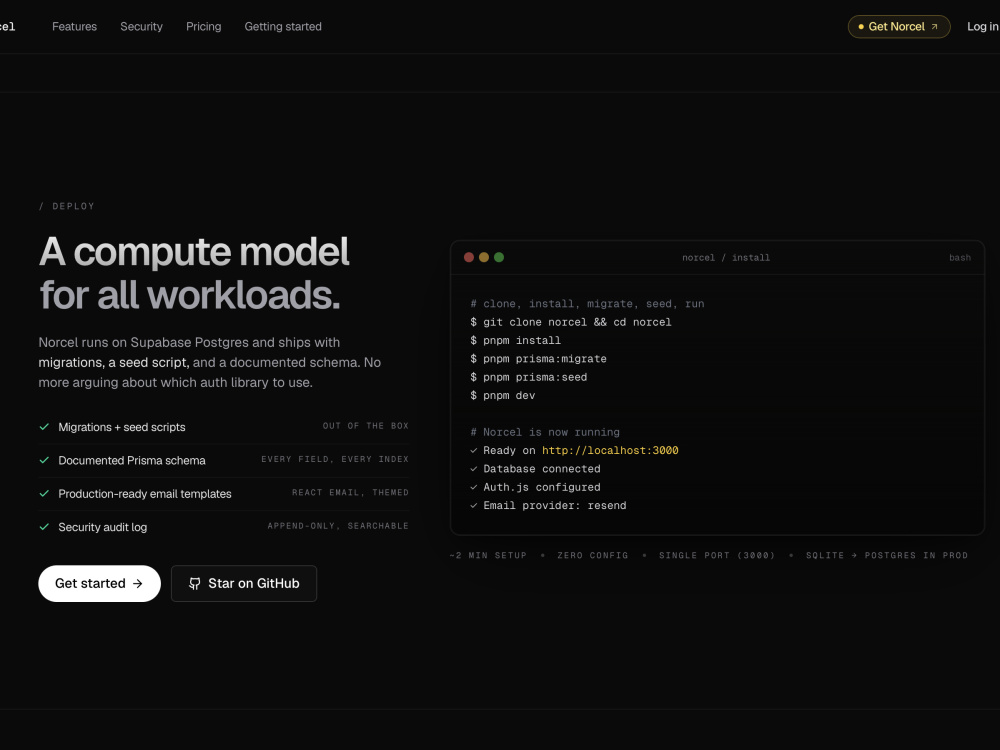Open Getting started nav link
The height and width of the screenshot is (750, 1000).
click(x=283, y=27)
